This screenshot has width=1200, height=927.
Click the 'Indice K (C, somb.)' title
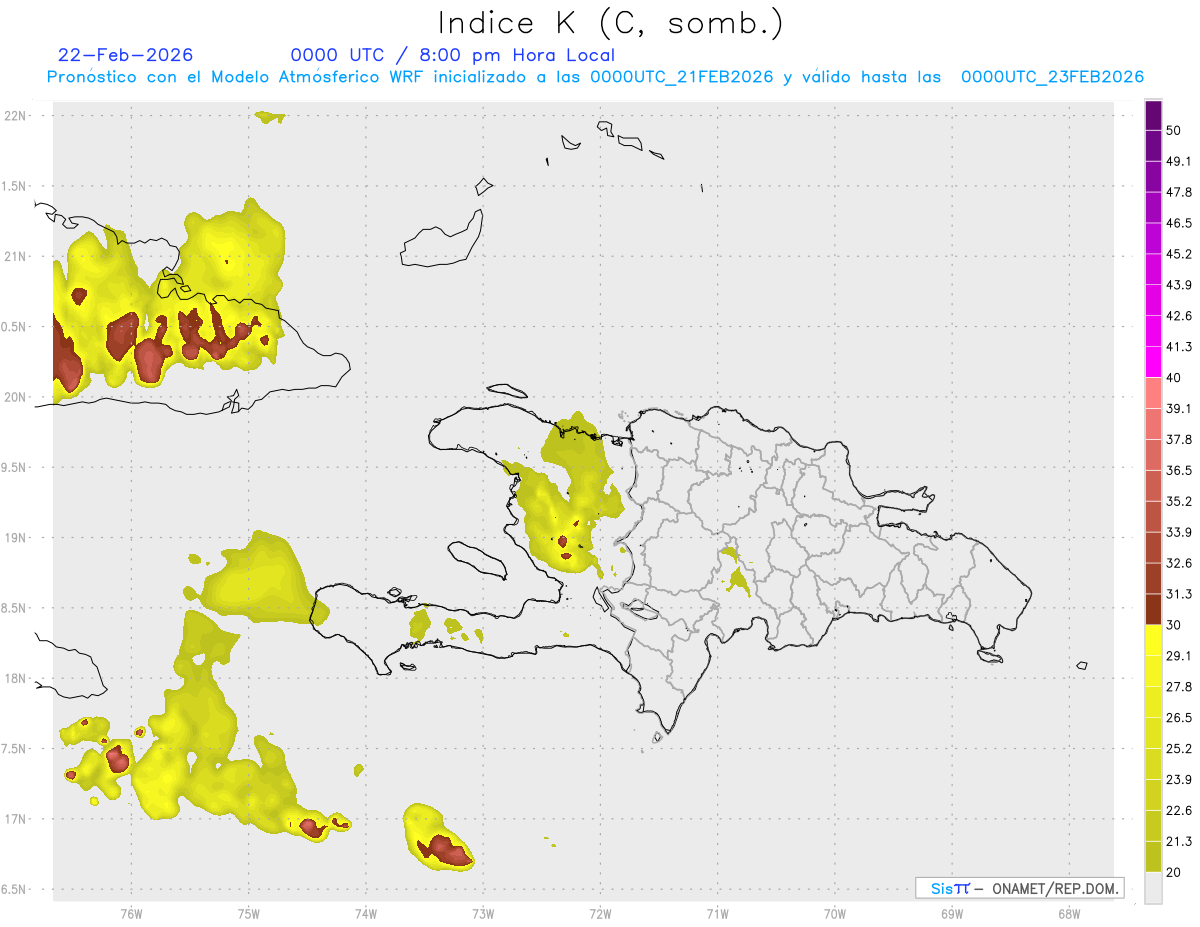click(x=610, y=24)
